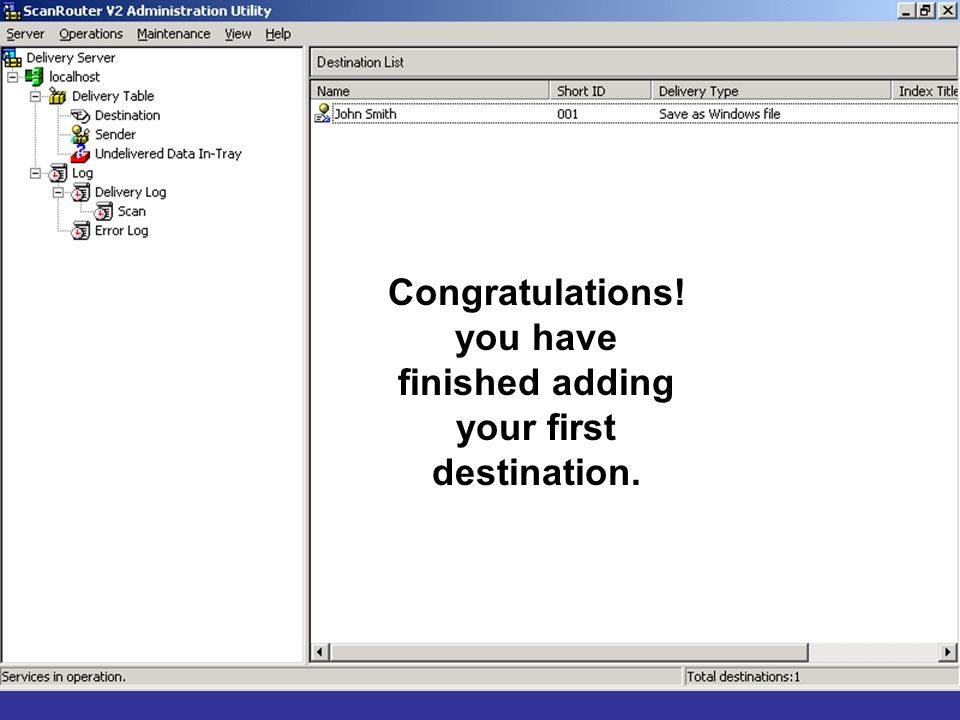This screenshot has height=720, width=960.
Task: Open the Help menu
Action: coord(278,34)
